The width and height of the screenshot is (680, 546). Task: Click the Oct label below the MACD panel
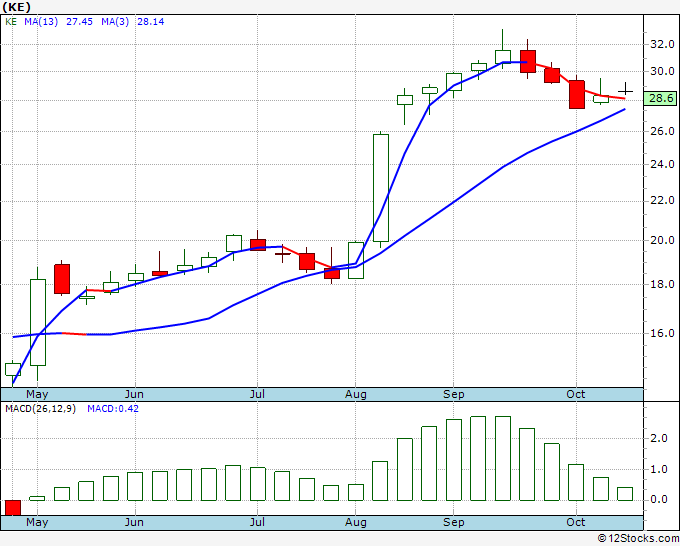pyautogui.click(x=575, y=522)
